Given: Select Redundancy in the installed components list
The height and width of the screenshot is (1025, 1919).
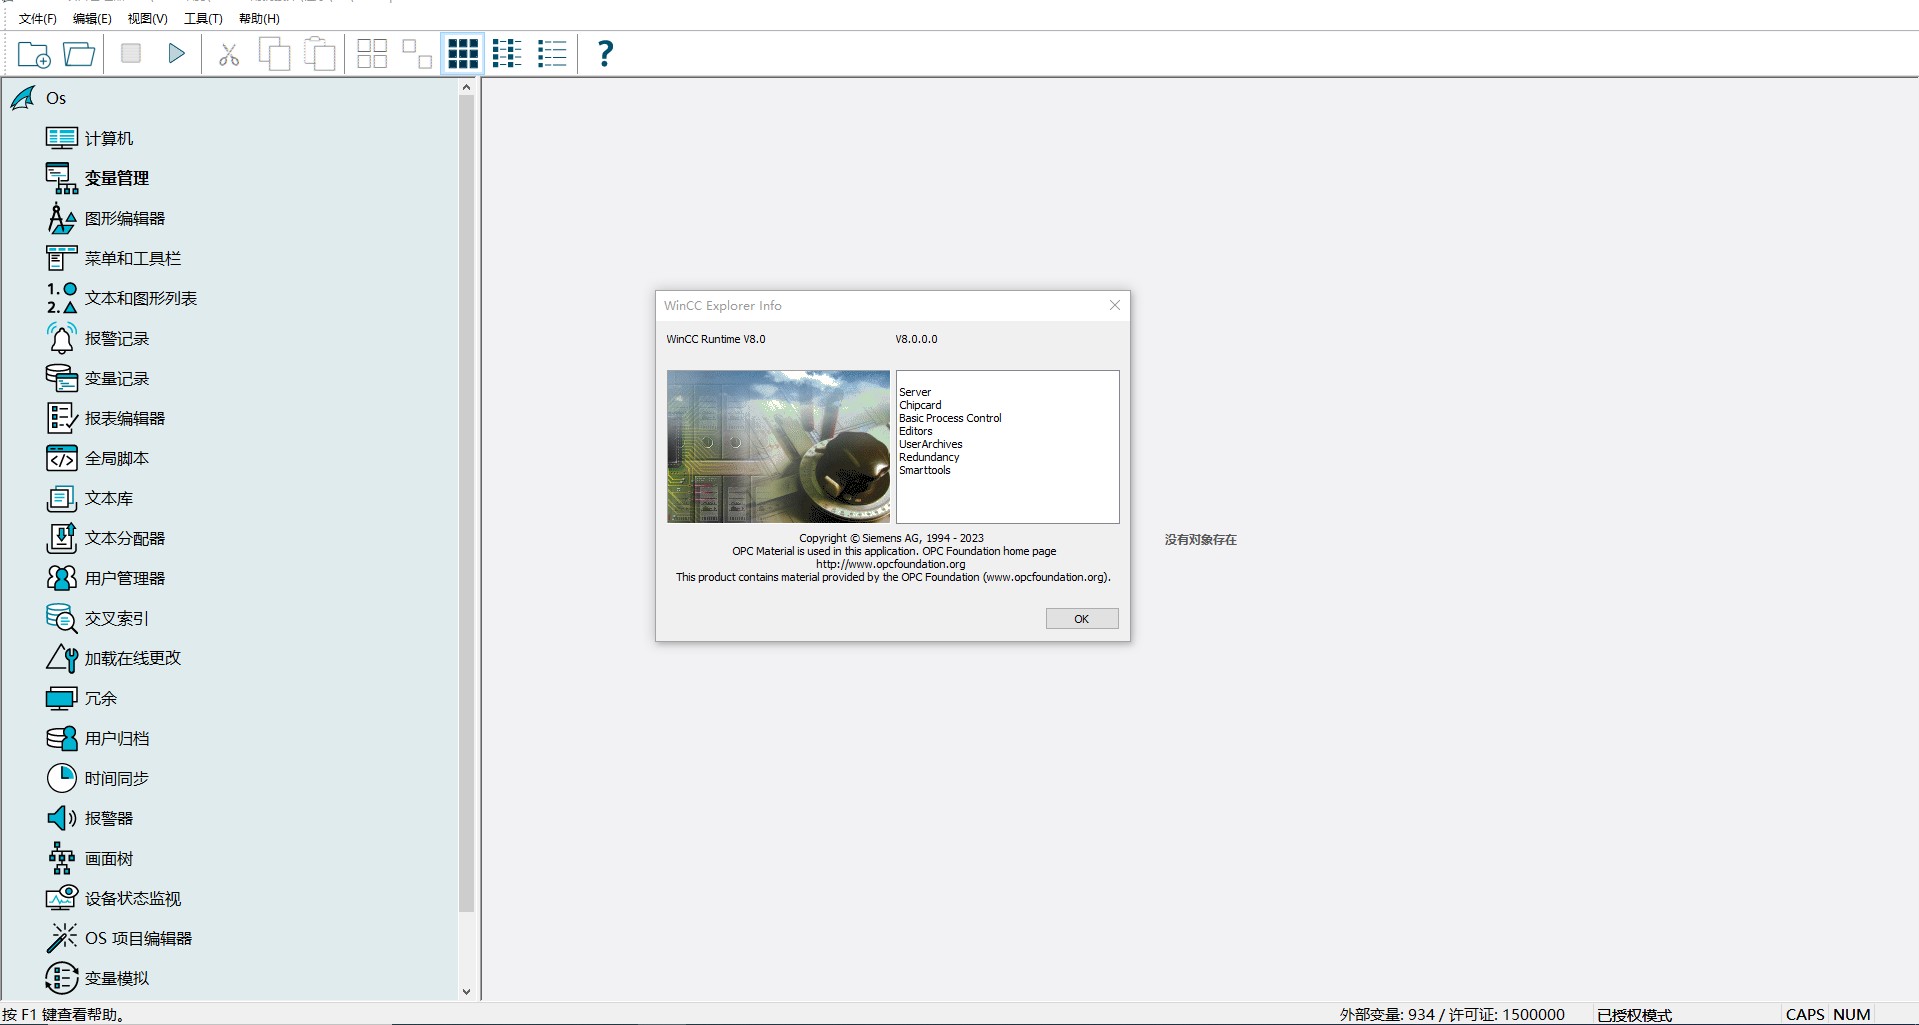Looking at the screenshot, I should (929, 457).
